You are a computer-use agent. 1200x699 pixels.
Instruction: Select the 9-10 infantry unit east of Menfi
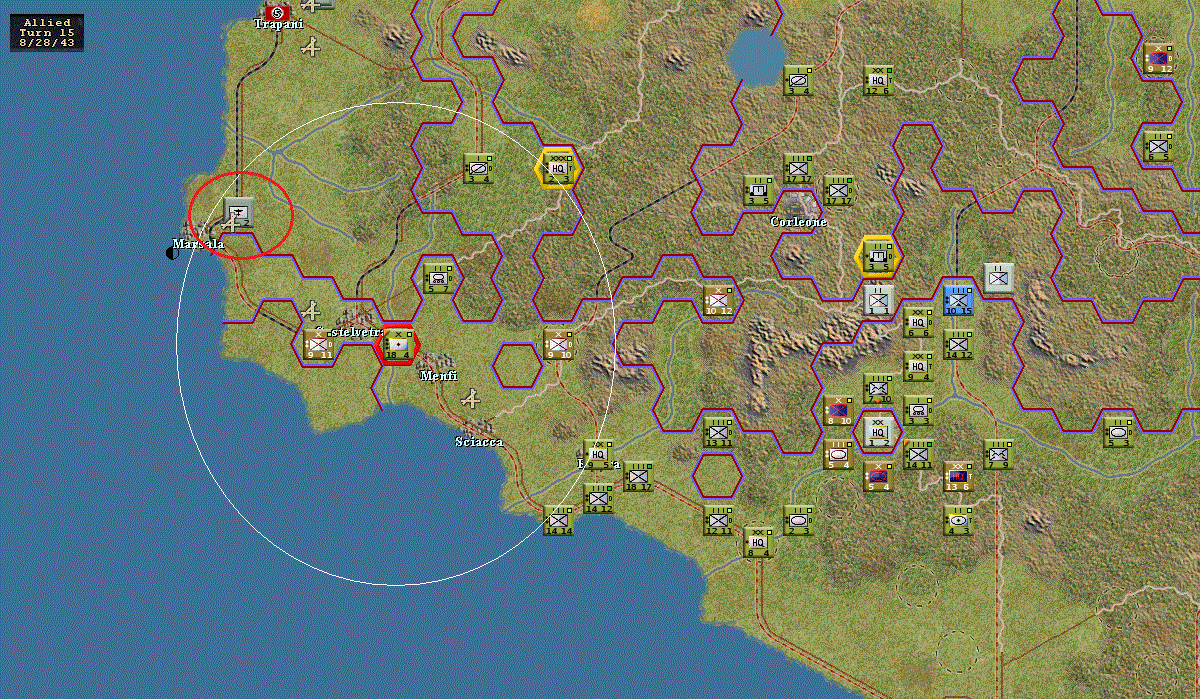coord(558,345)
